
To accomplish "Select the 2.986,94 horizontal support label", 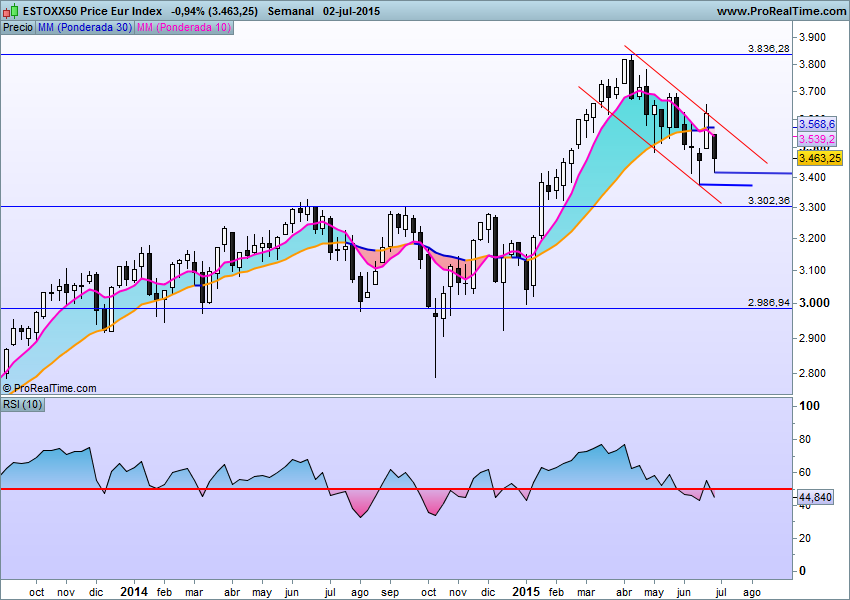I will (x=768, y=301).
